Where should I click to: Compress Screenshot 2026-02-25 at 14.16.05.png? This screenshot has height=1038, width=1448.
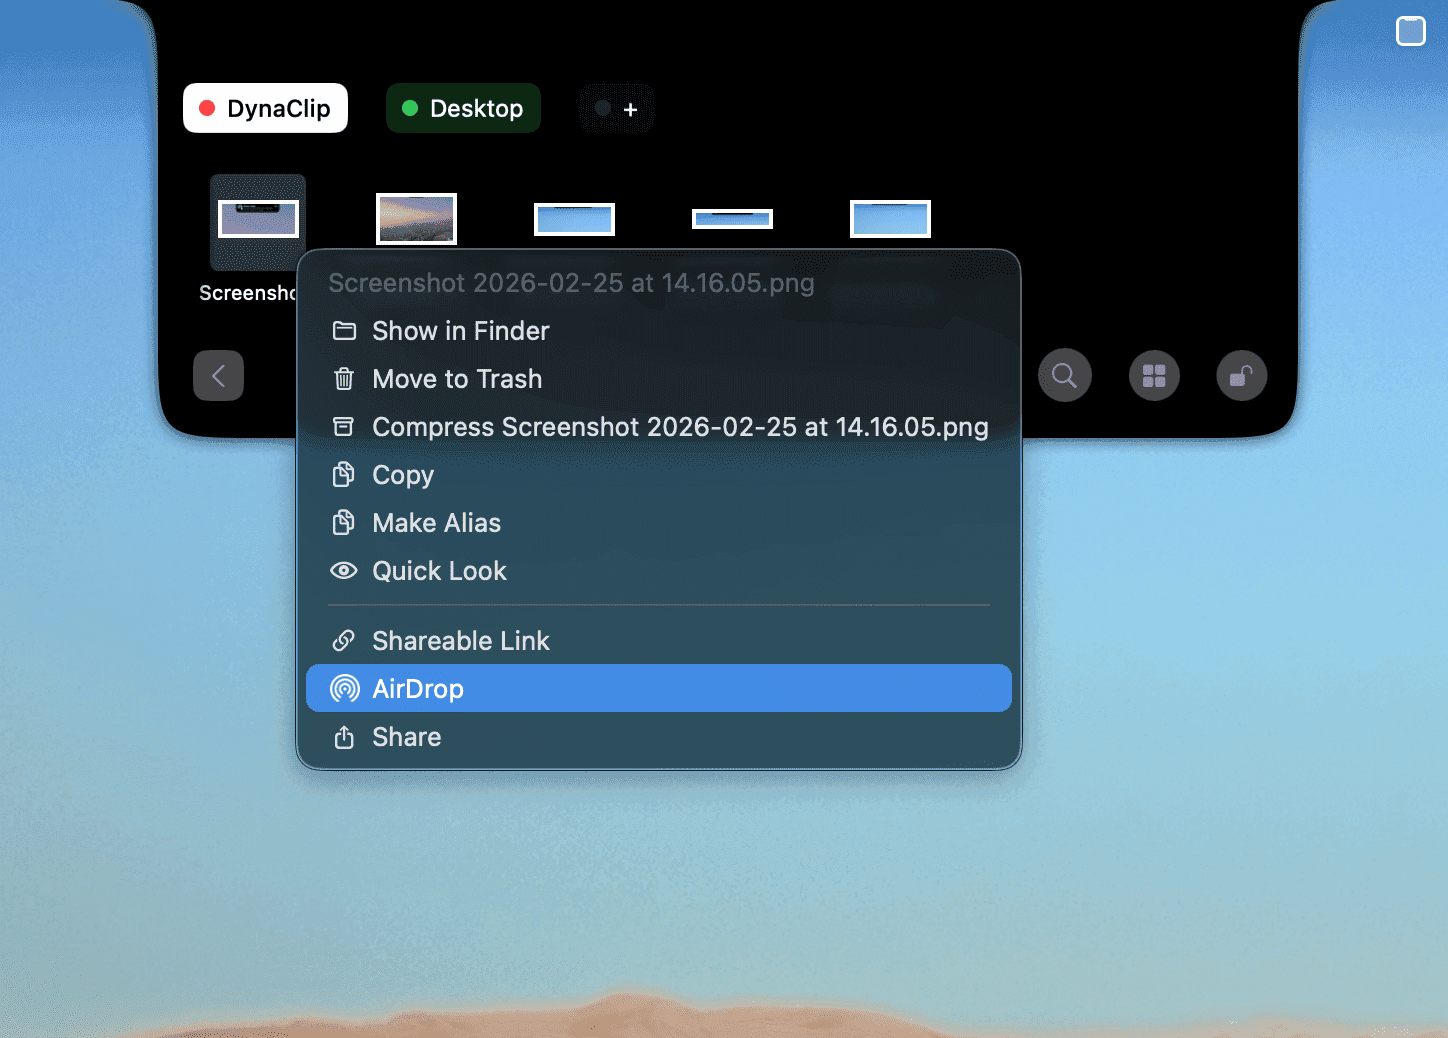coord(659,427)
